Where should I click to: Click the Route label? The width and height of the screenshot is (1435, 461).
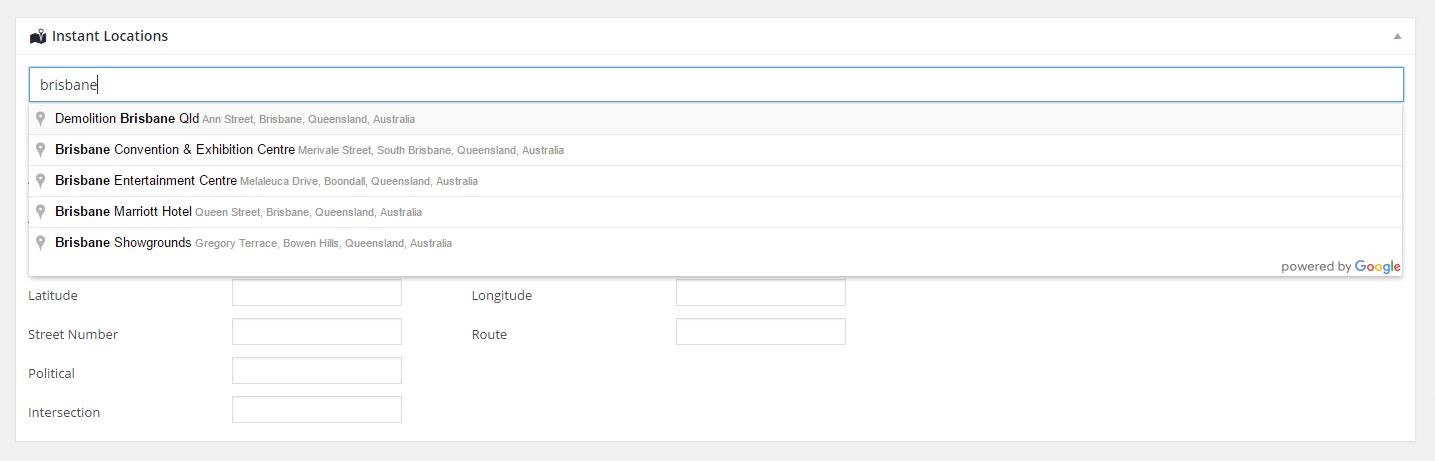(489, 335)
